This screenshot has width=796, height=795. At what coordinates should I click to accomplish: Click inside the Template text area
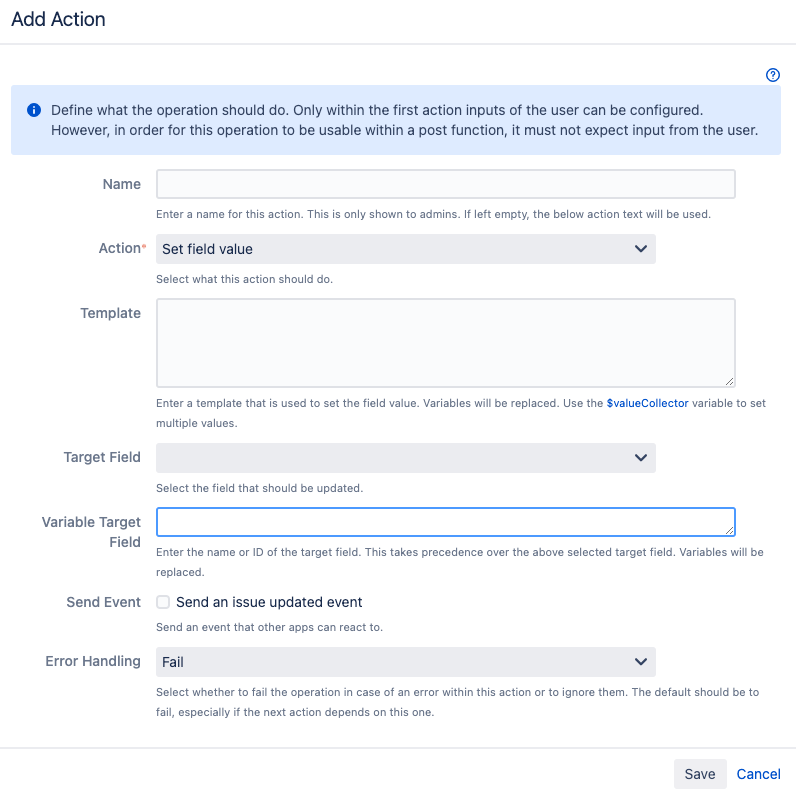click(x=445, y=342)
